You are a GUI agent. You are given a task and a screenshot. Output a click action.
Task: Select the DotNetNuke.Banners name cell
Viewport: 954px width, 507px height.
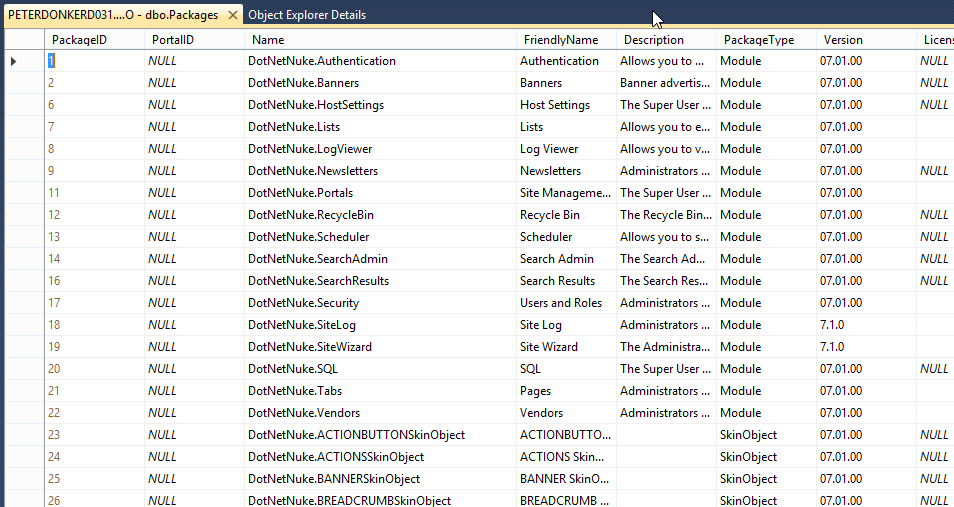pos(380,83)
